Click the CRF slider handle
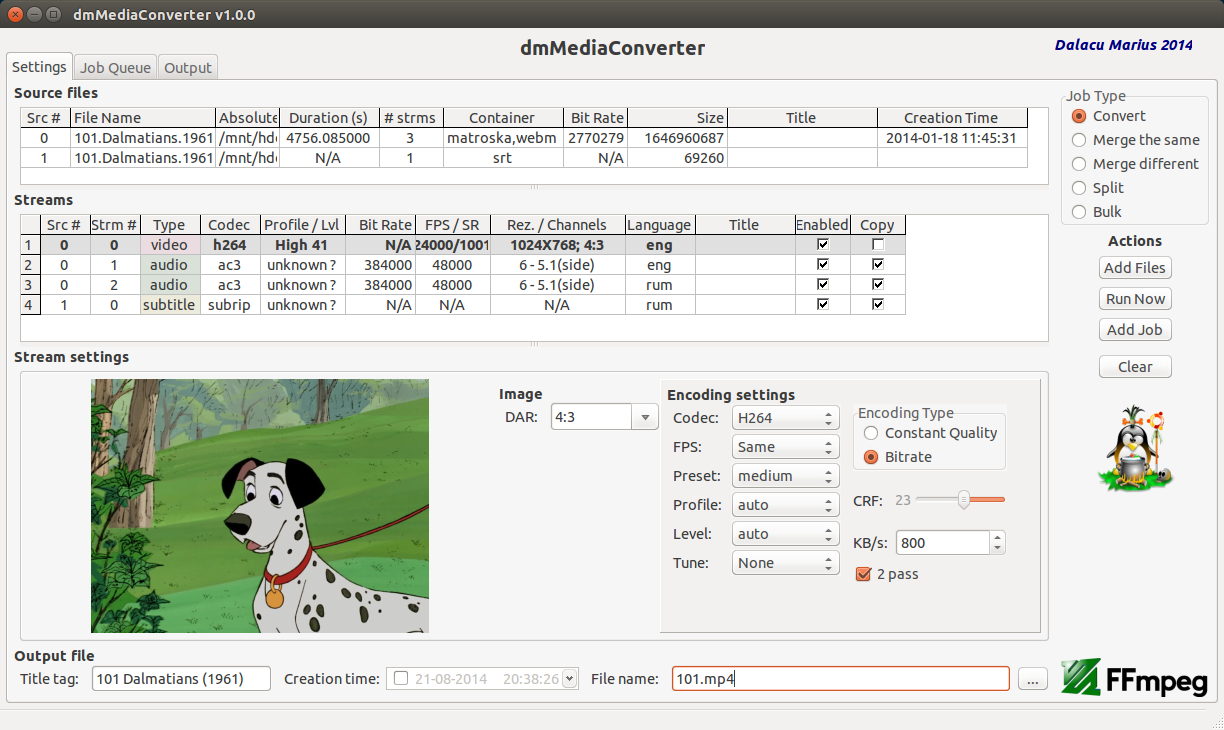This screenshot has width=1224, height=730. tap(963, 499)
